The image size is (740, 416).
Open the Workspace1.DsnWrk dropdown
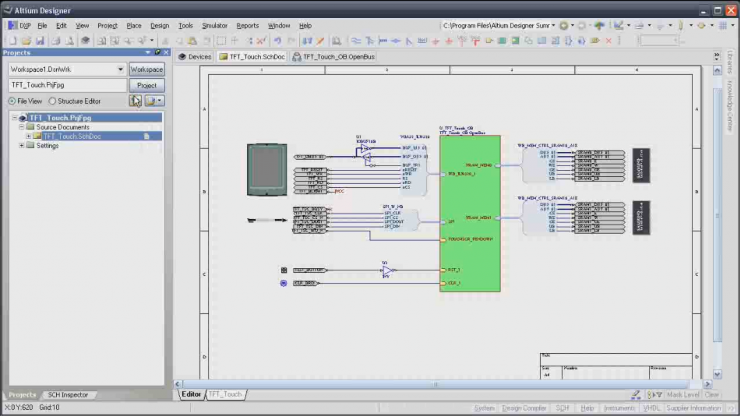click(121, 70)
